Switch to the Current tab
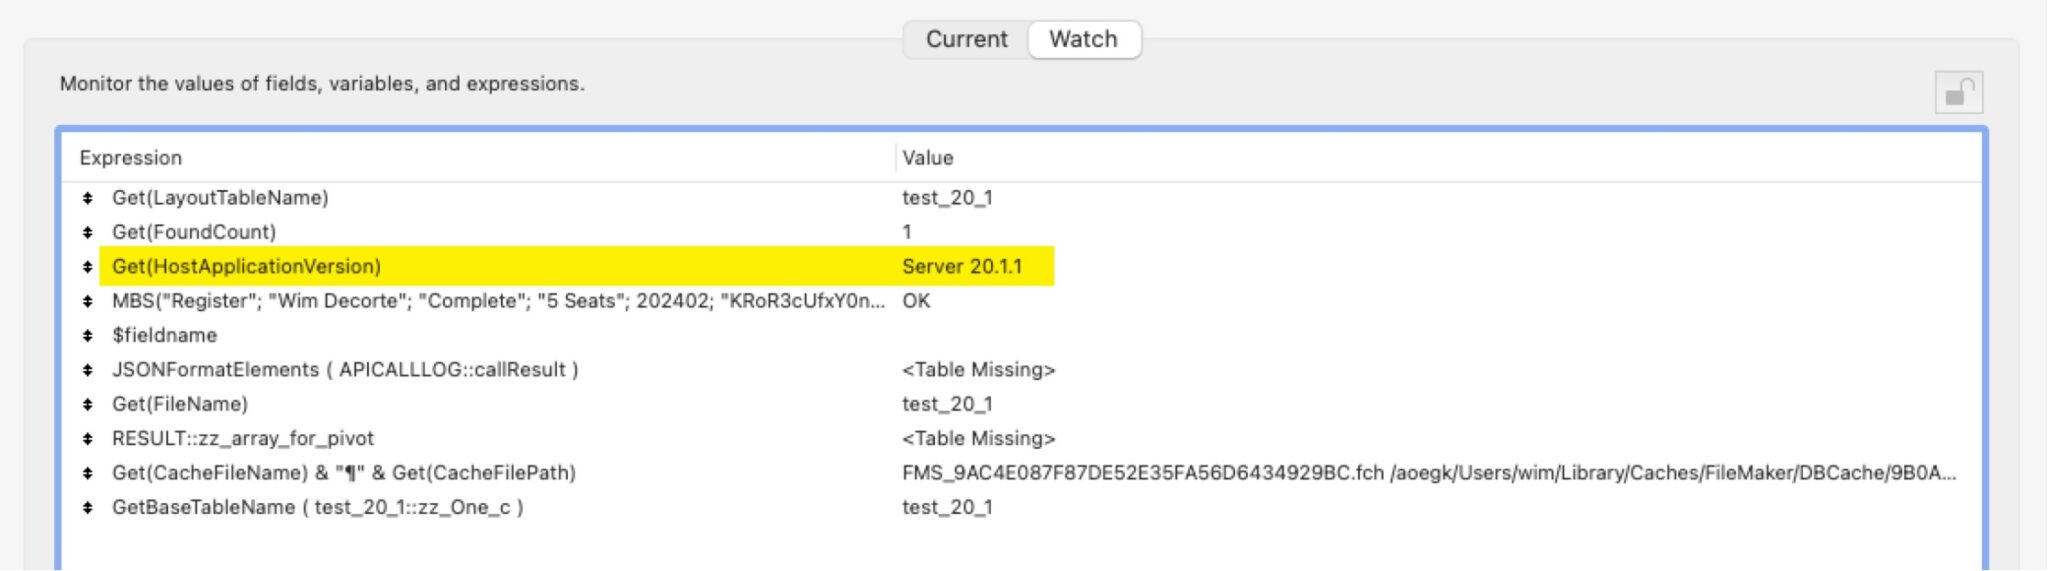This screenshot has height=571, width=2048. pos(966,40)
